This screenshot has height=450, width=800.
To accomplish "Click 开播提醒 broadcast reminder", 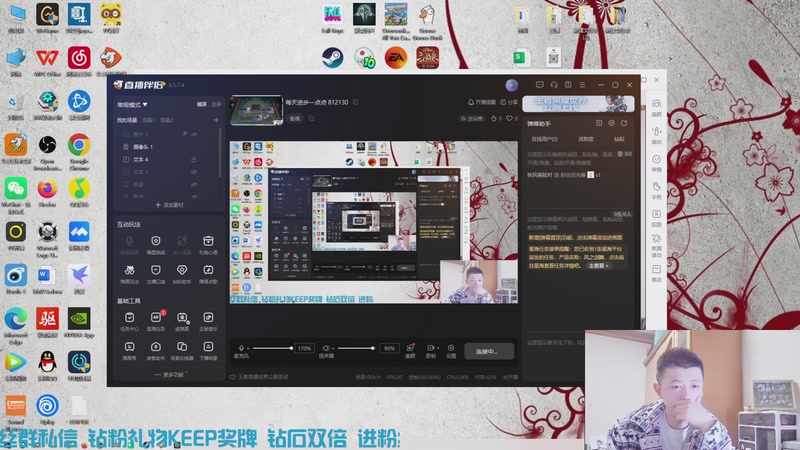I will point(482,102).
